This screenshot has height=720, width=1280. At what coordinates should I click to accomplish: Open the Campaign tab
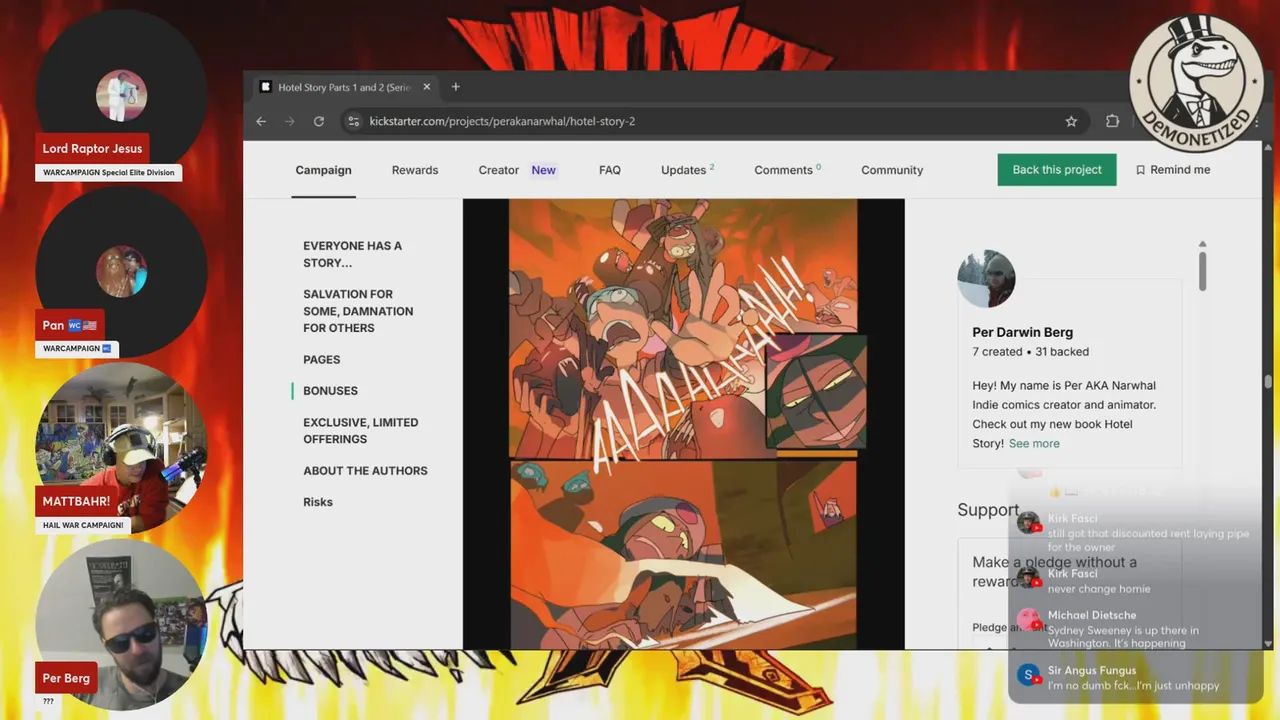coord(323,170)
